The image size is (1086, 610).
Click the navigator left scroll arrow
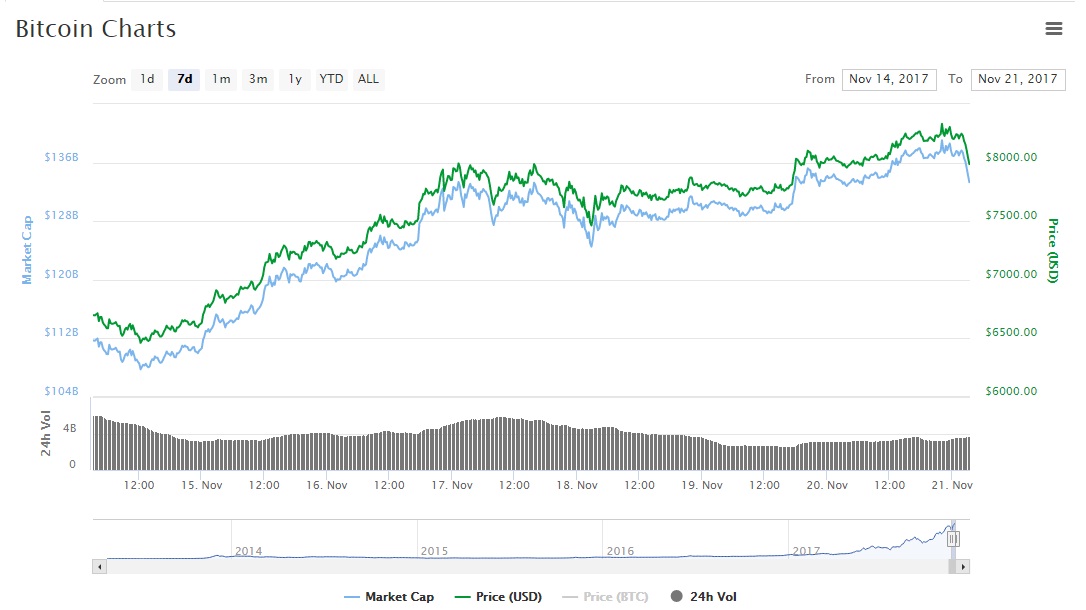100,567
